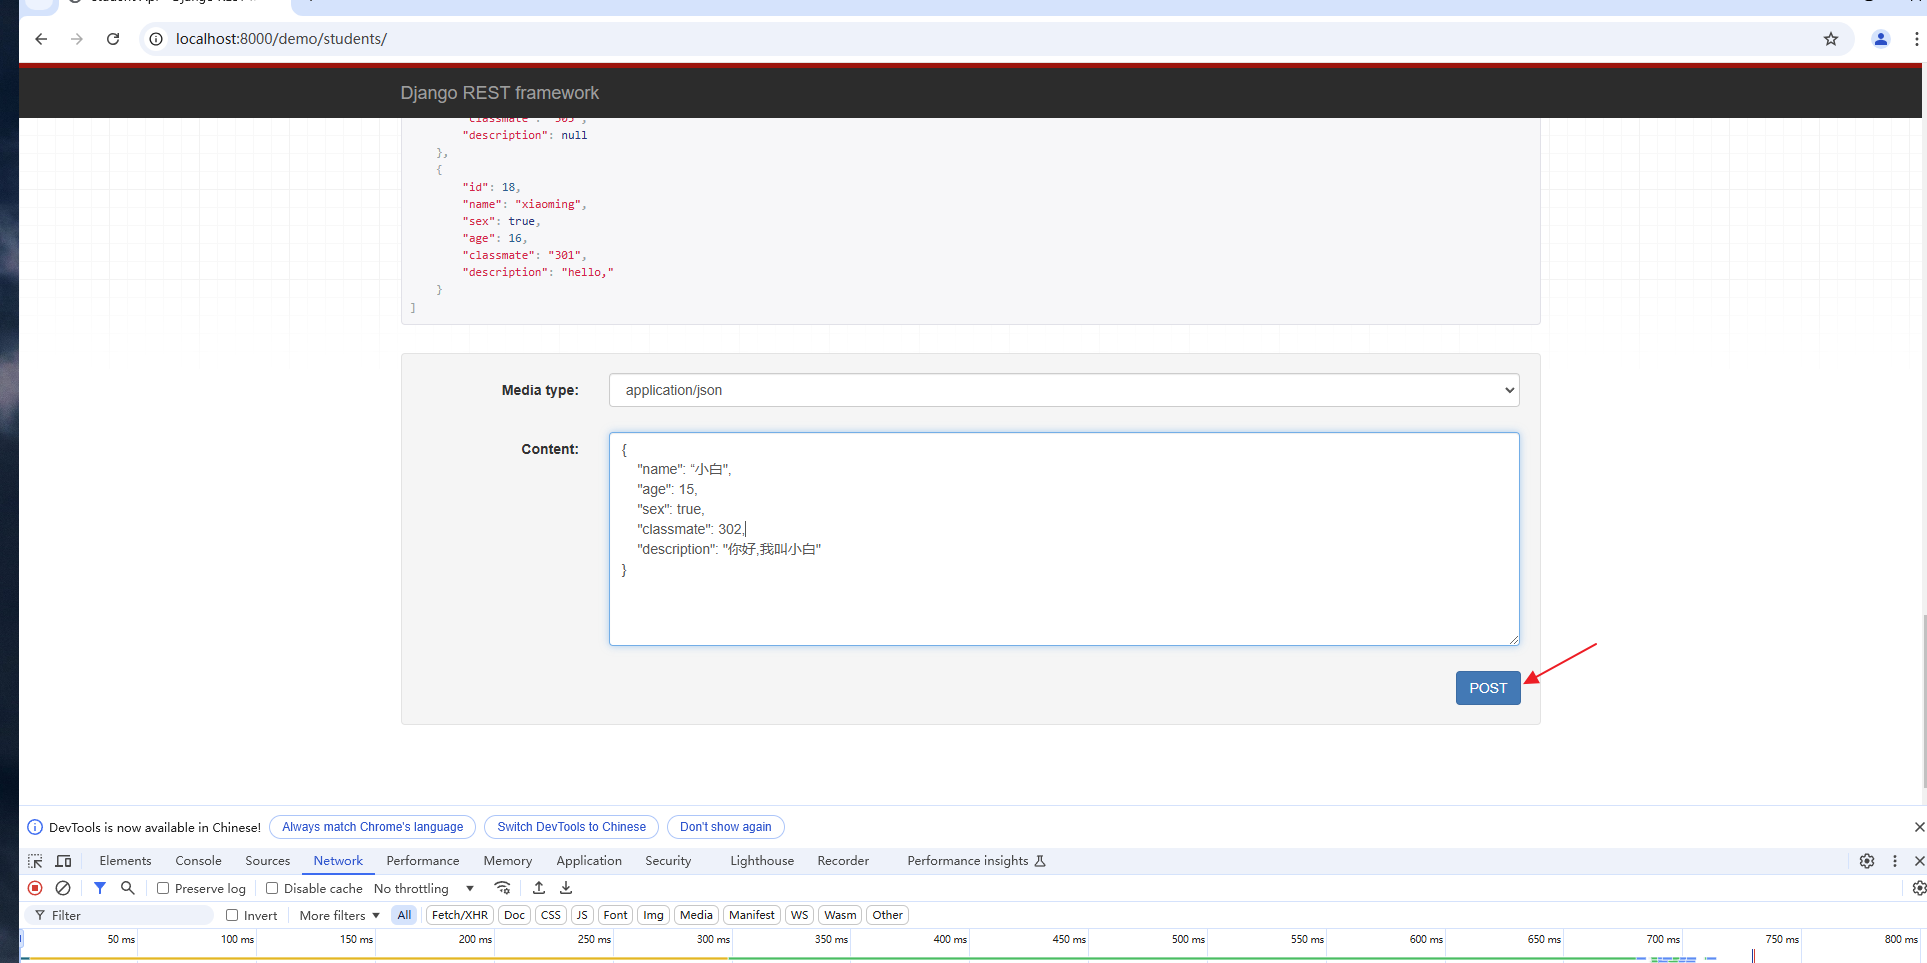
Task: Expand the More filters dropdown
Action: [340, 915]
